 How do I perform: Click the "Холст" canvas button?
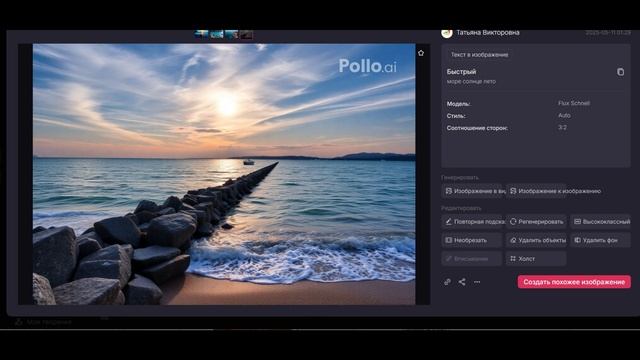pyautogui.click(x=536, y=259)
